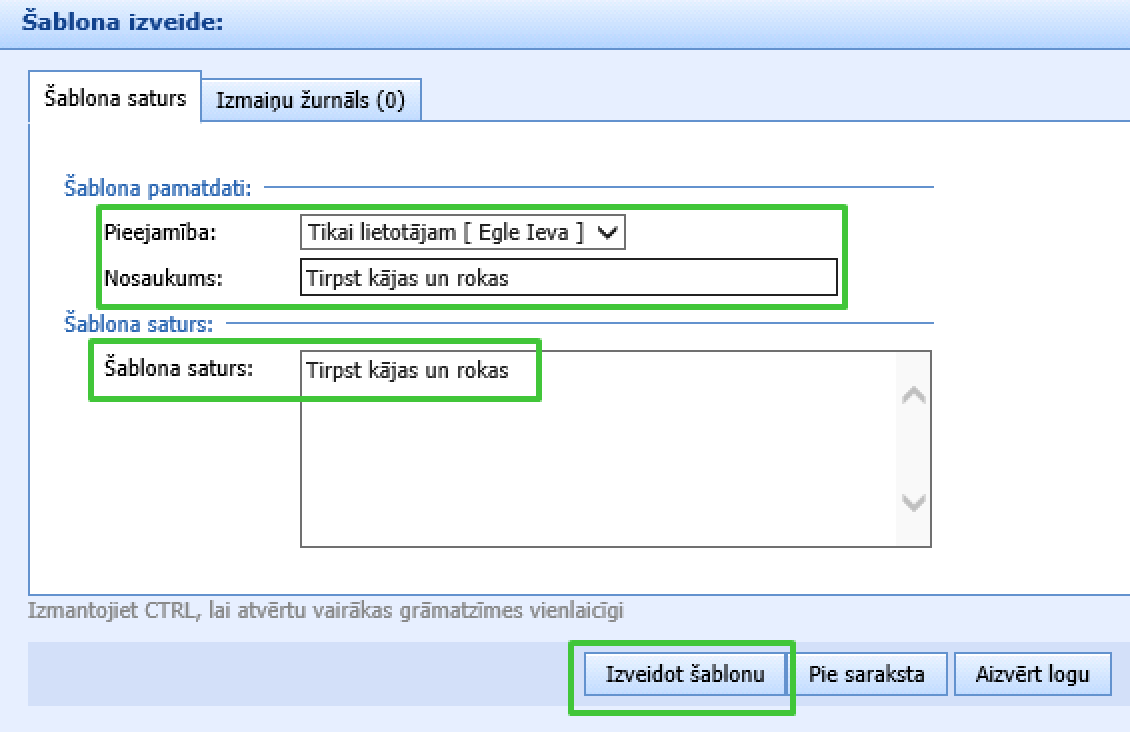Go back via Pie saraksta button
This screenshot has height=732, width=1130.
pos(867,674)
